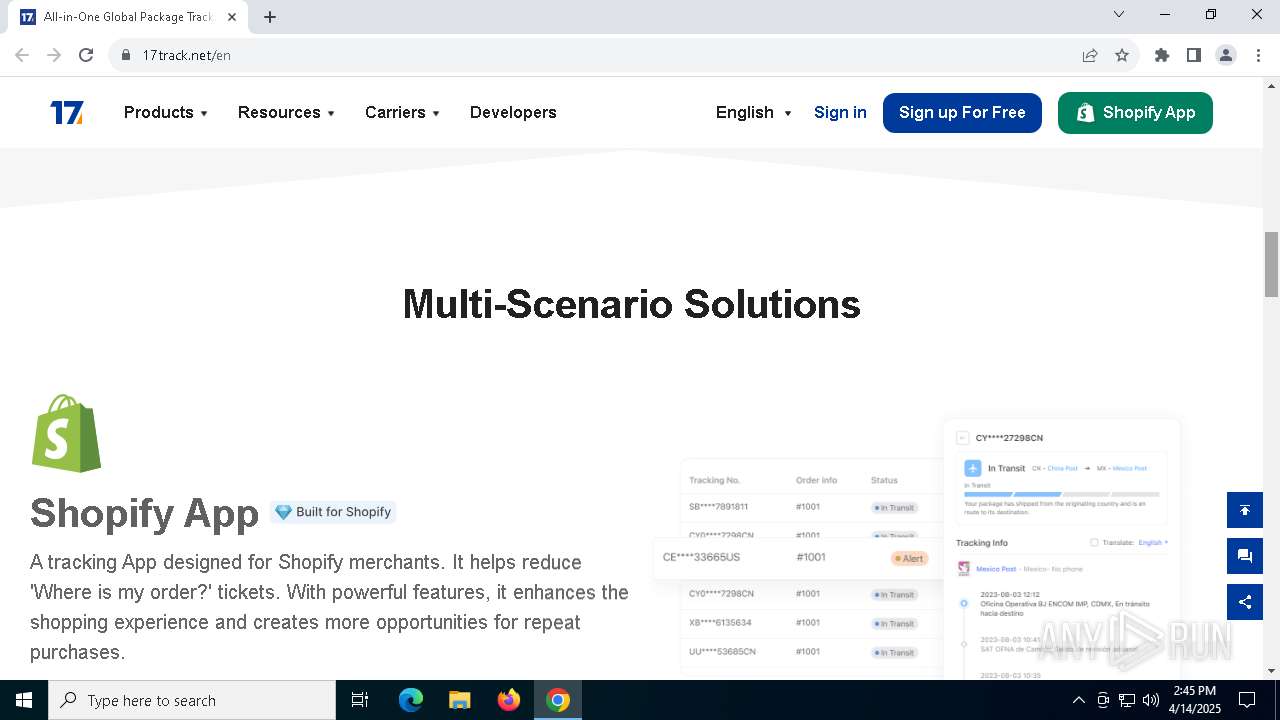Open the Chrome extensions puzzle icon
The height and width of the screenshot is (720, 1280).
[1162, 55]
